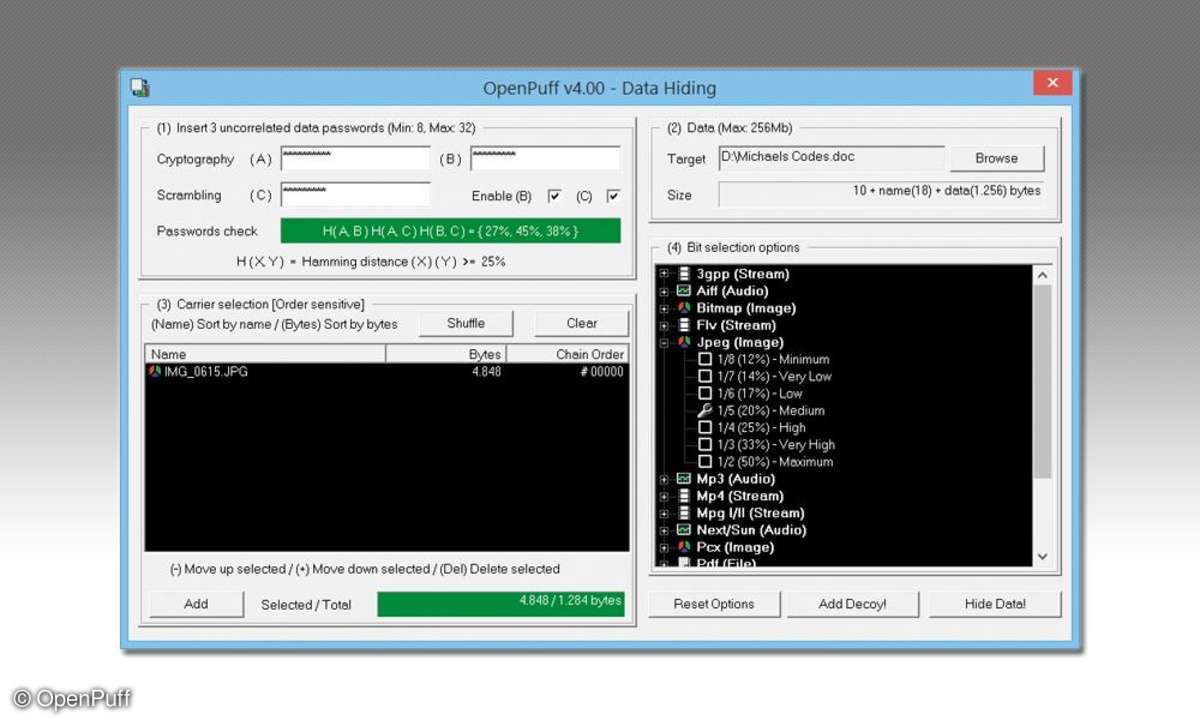Expand the Pcx (Image) tree node
This screenshot has width=1200, height=720.
pos(664,547)
